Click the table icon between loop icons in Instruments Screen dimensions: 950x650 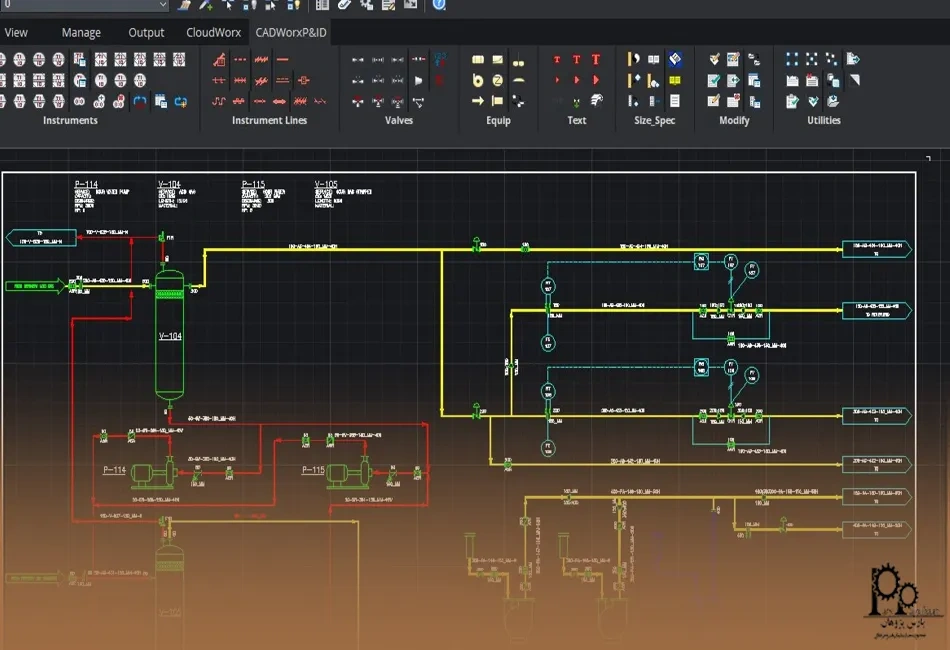click(161, 101)
